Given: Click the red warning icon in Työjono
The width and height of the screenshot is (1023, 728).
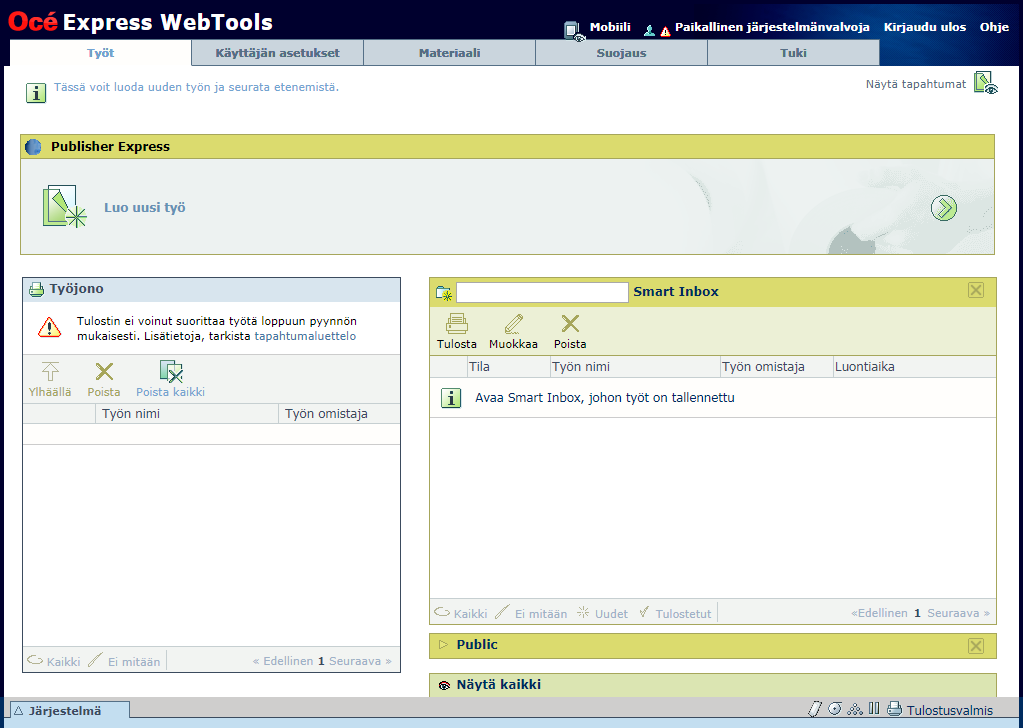Looking at the screenshot, I should coord(49,327).
